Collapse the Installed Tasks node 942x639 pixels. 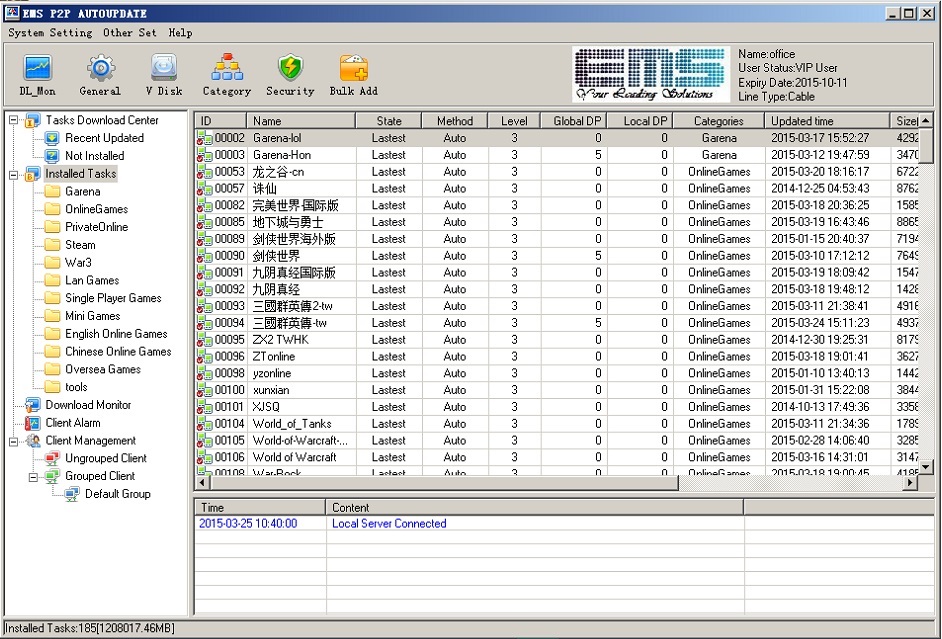coord(13,175)
